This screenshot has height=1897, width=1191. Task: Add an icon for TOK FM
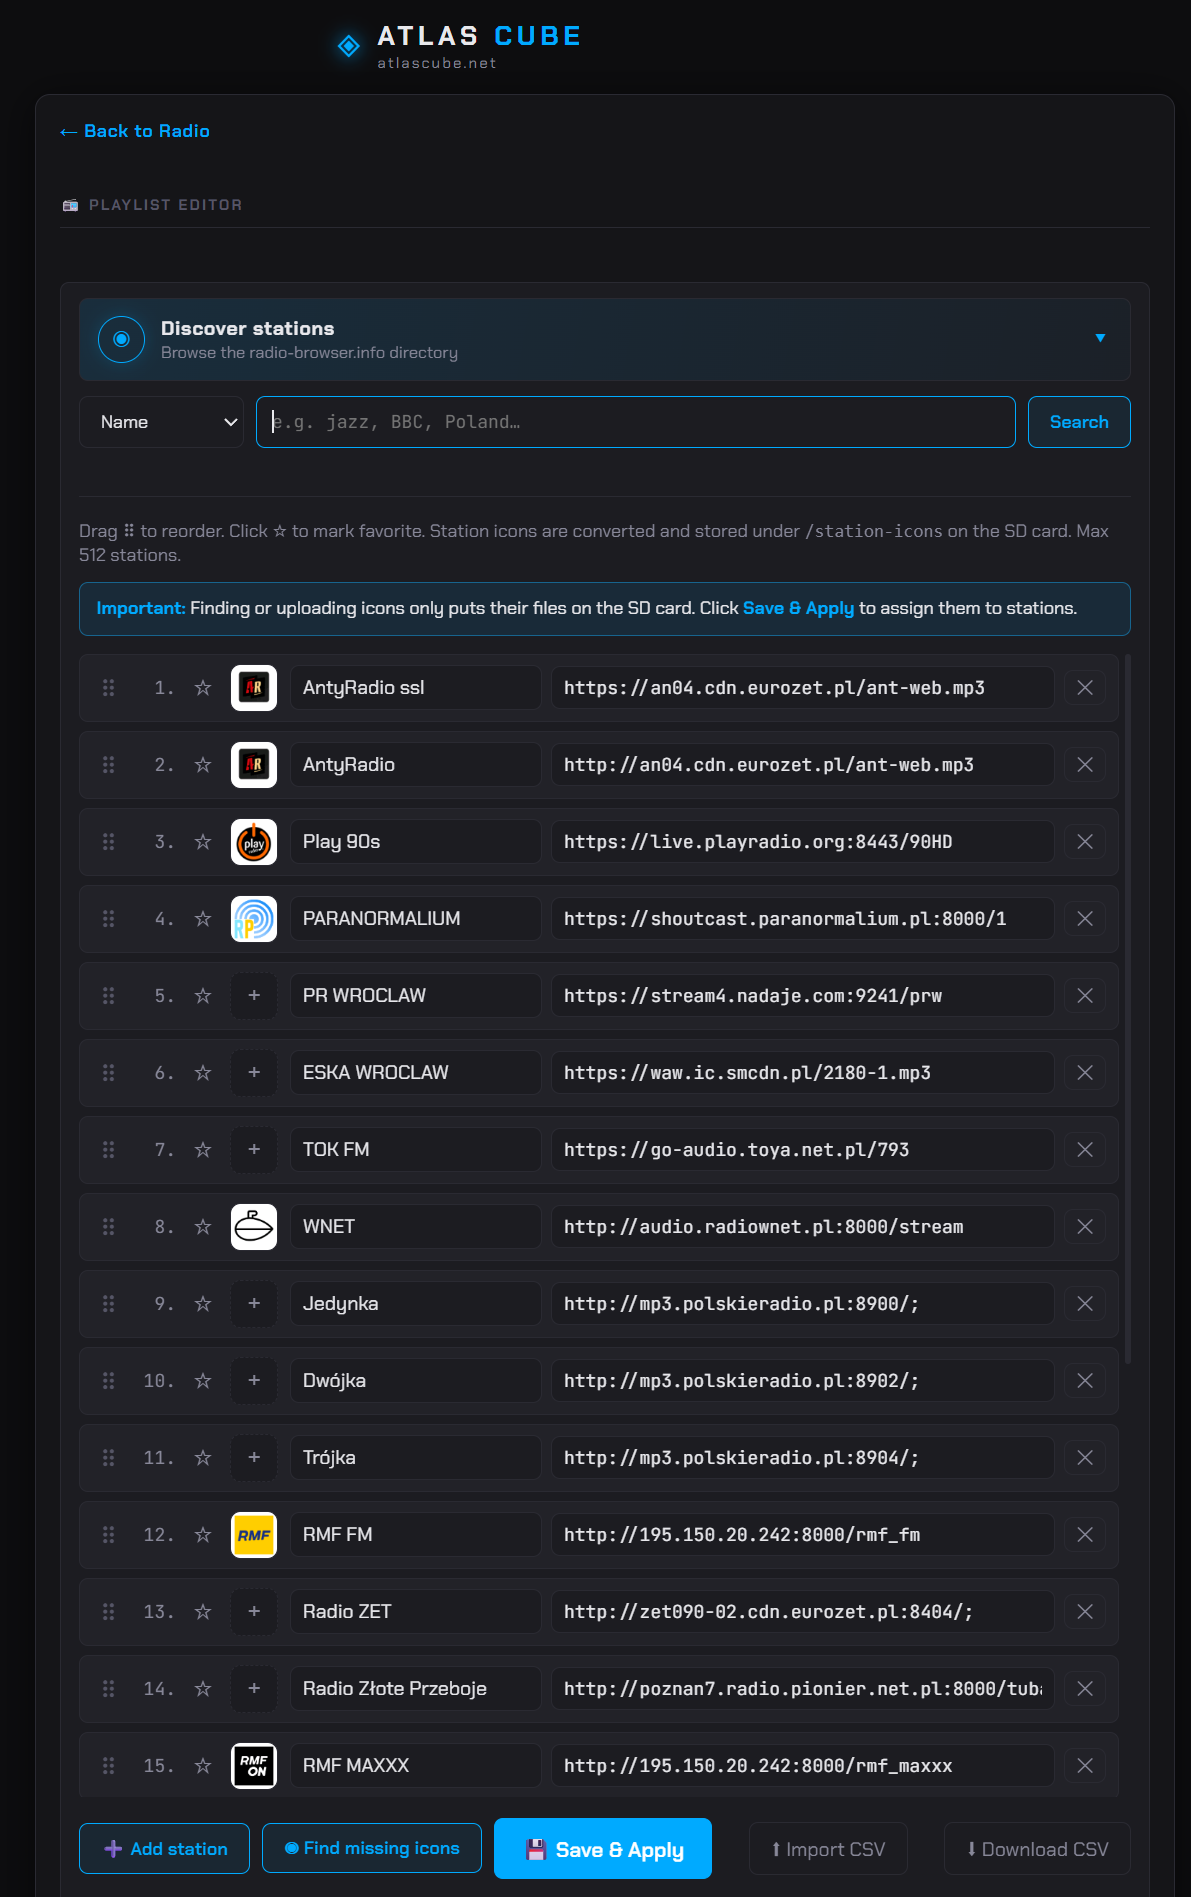[x=254, y=1150]
